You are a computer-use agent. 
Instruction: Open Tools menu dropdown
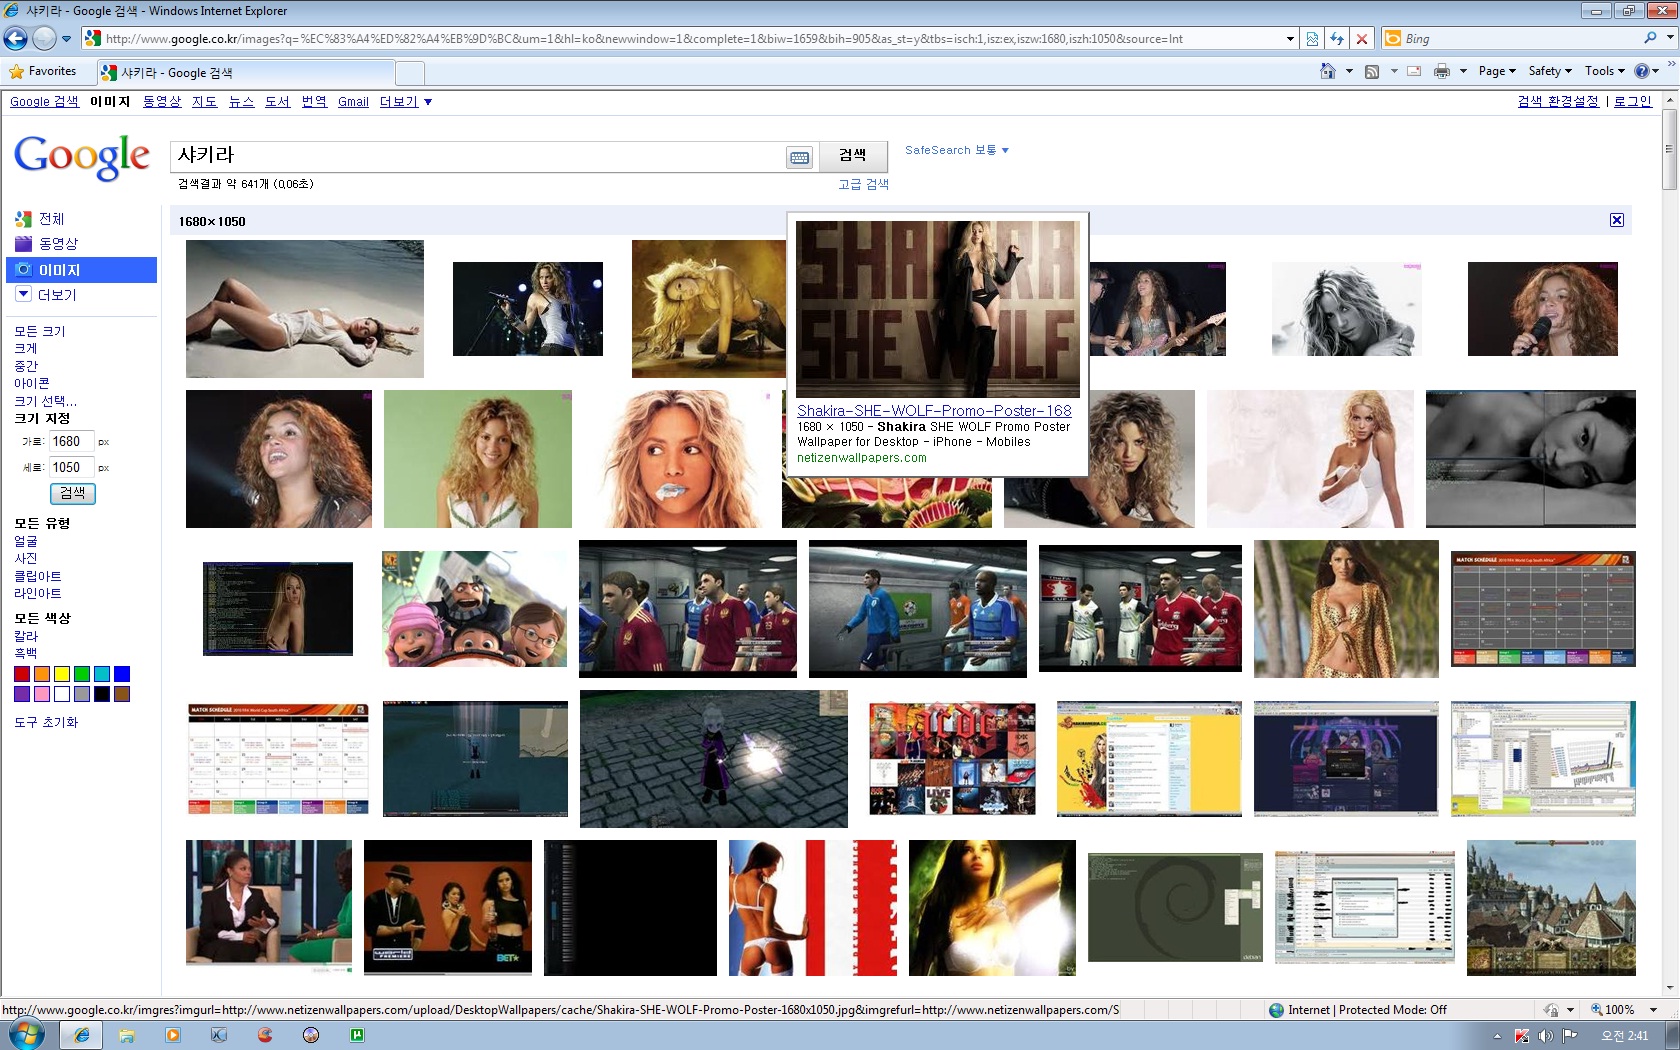tap(1605, 71)
